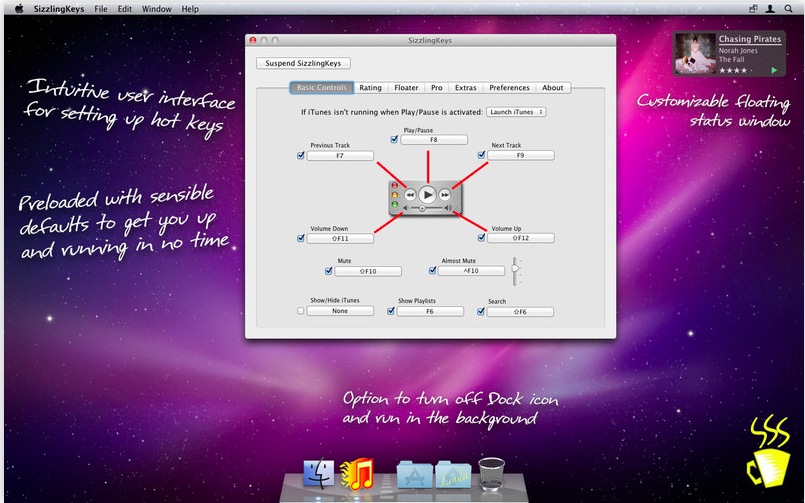Adjust the Almost Mute level slider

[x=515, y=272]
